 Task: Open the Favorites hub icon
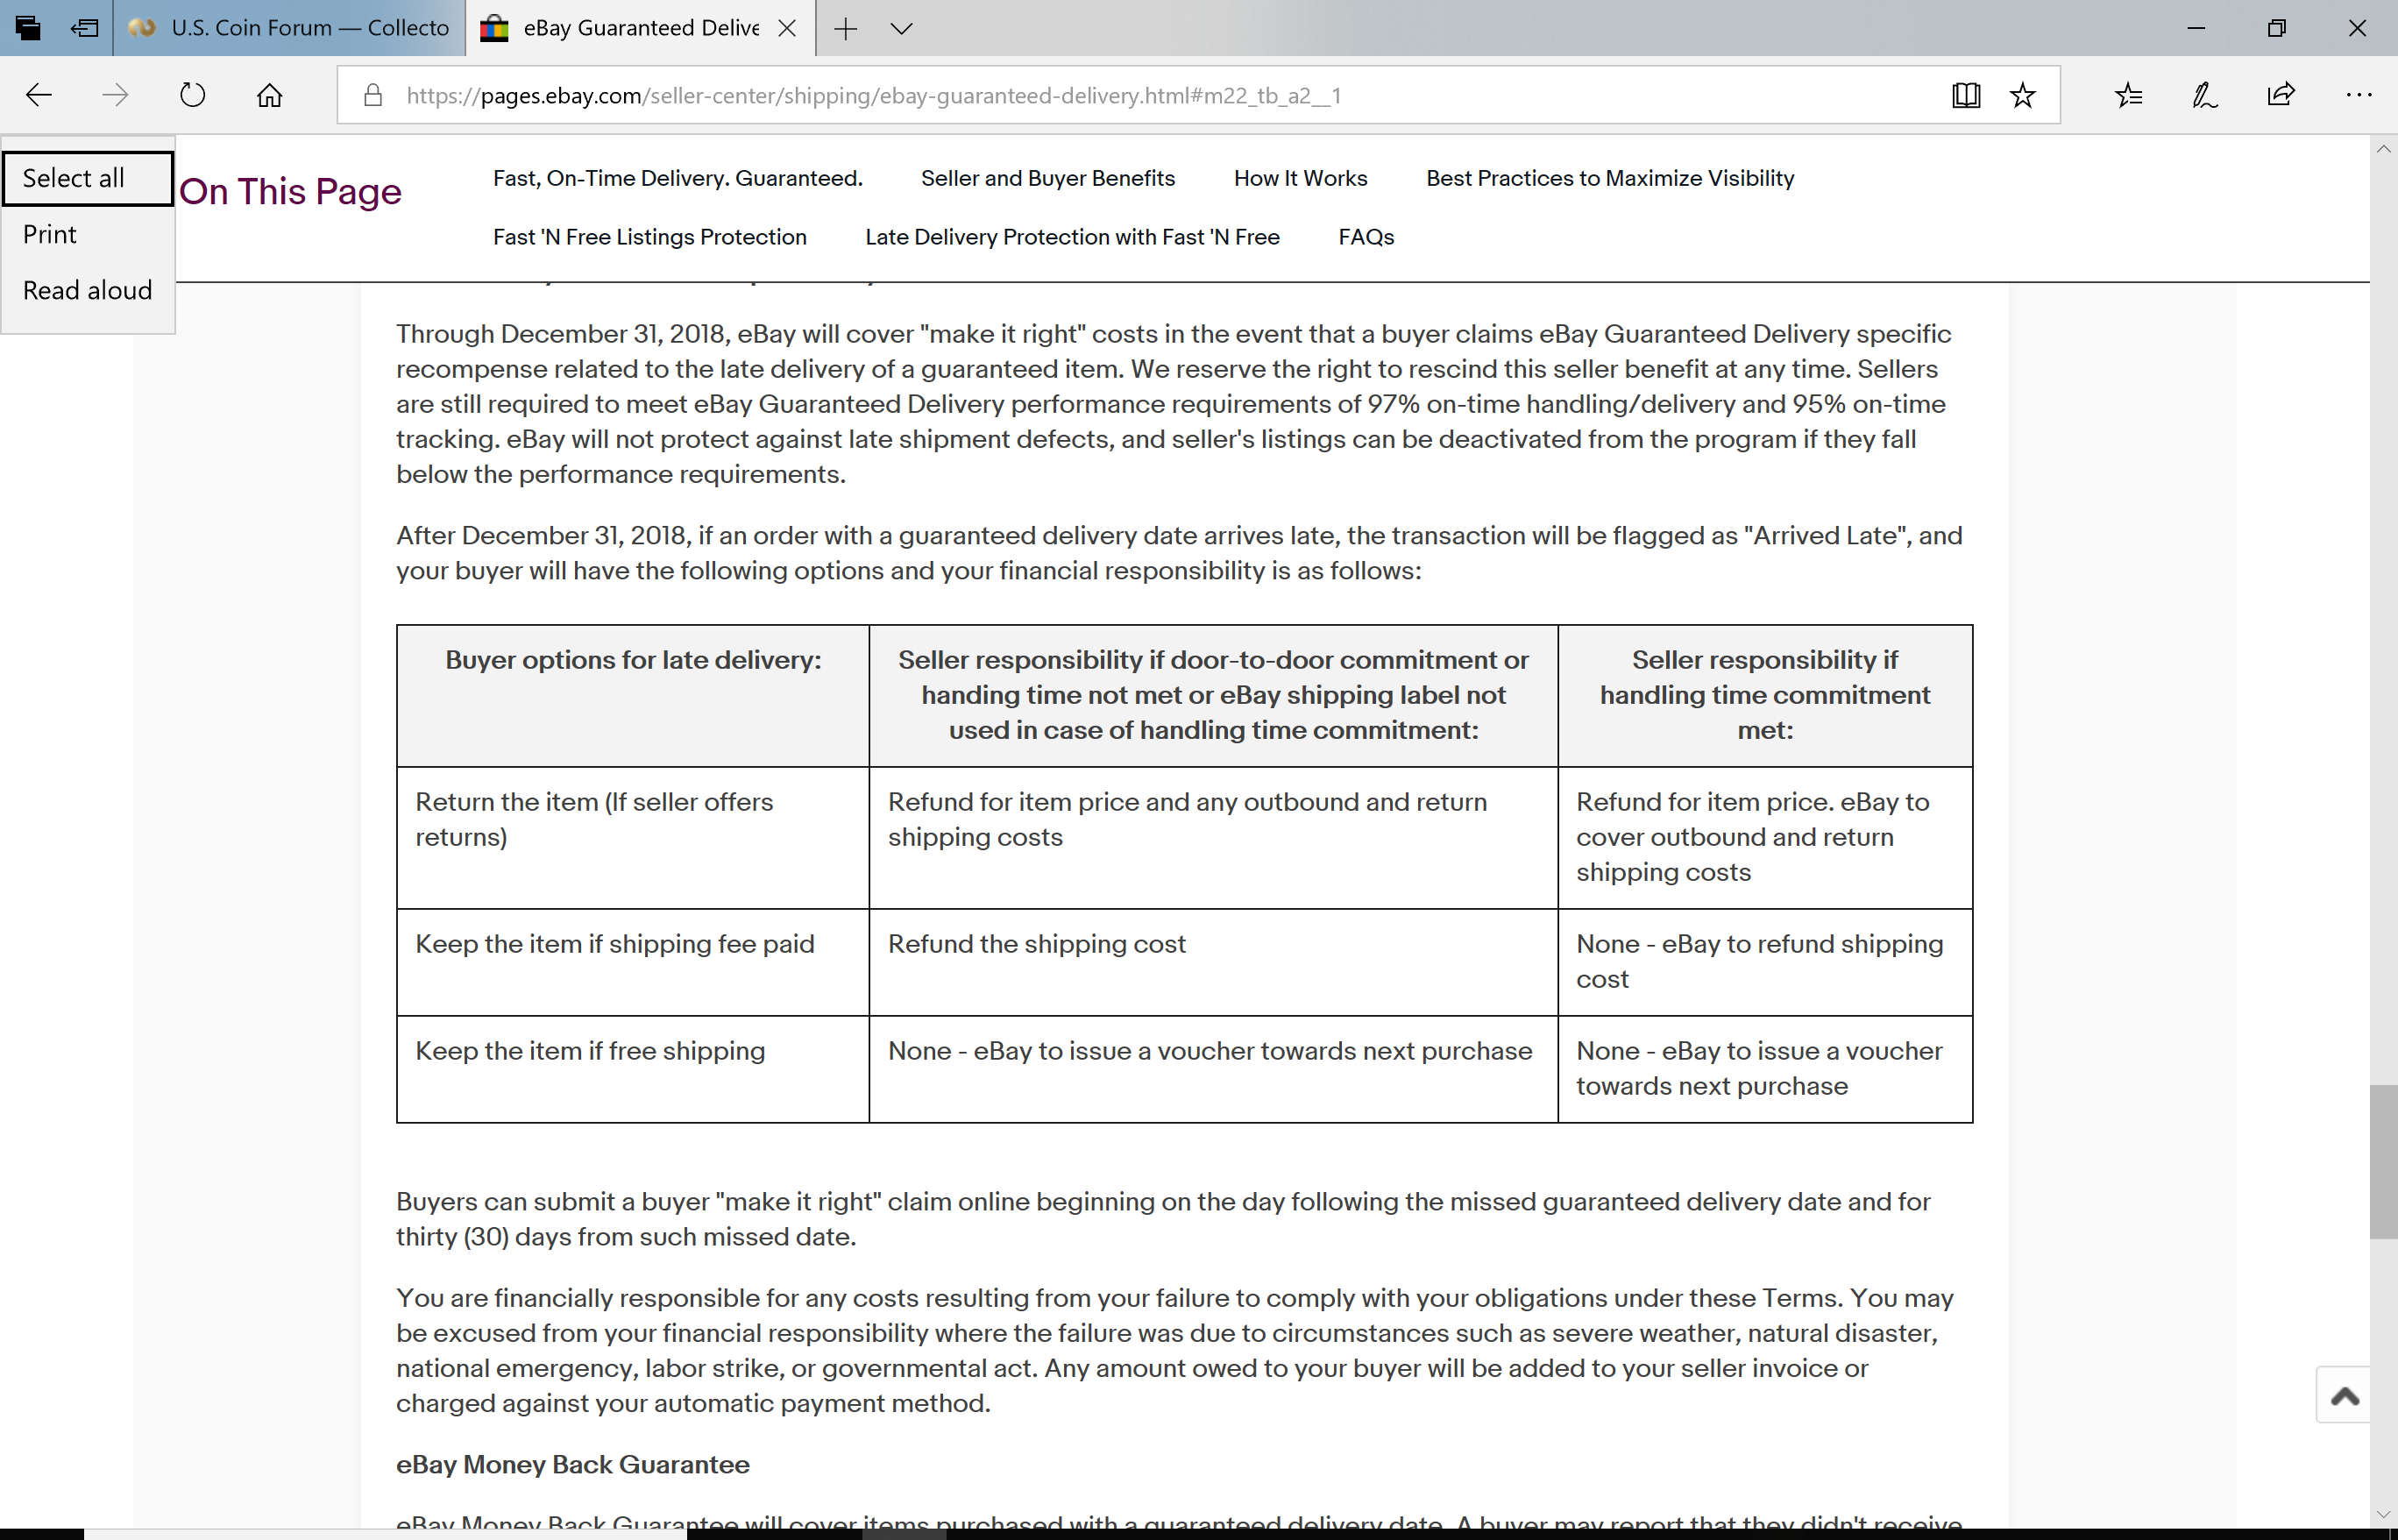2128,95
